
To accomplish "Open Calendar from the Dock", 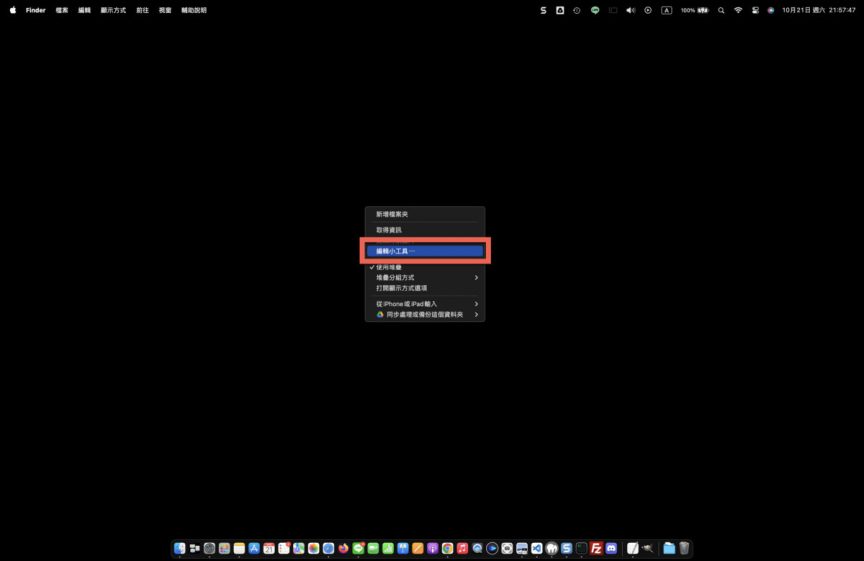I will click(x=269, y=548).
